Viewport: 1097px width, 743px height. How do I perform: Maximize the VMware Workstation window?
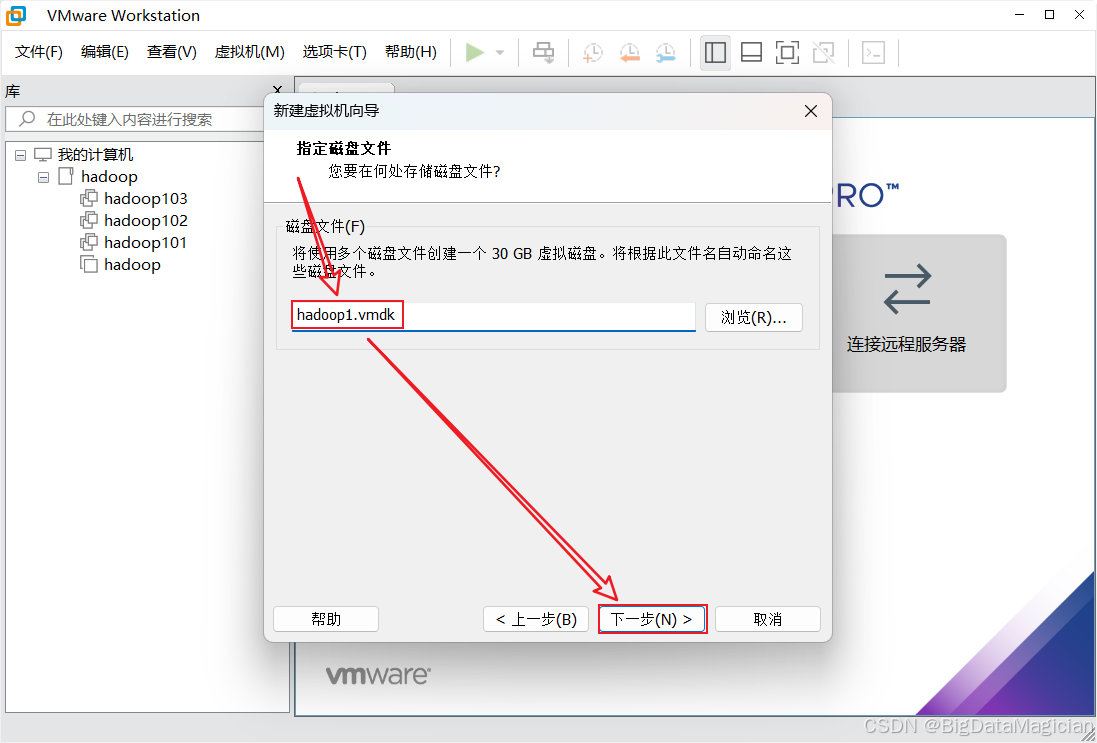click(x=1049, y=15)
